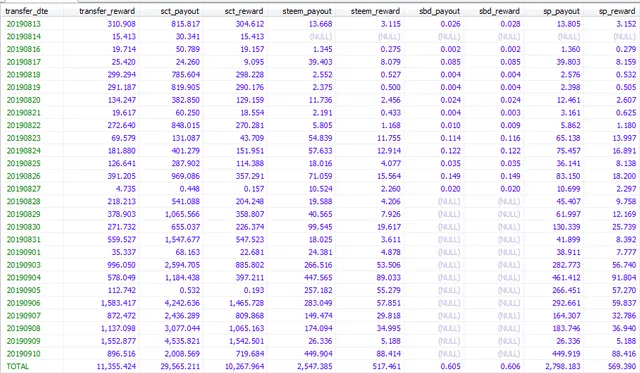Select the date cell 20190814
640x373 pixels.
coord(24,36)
